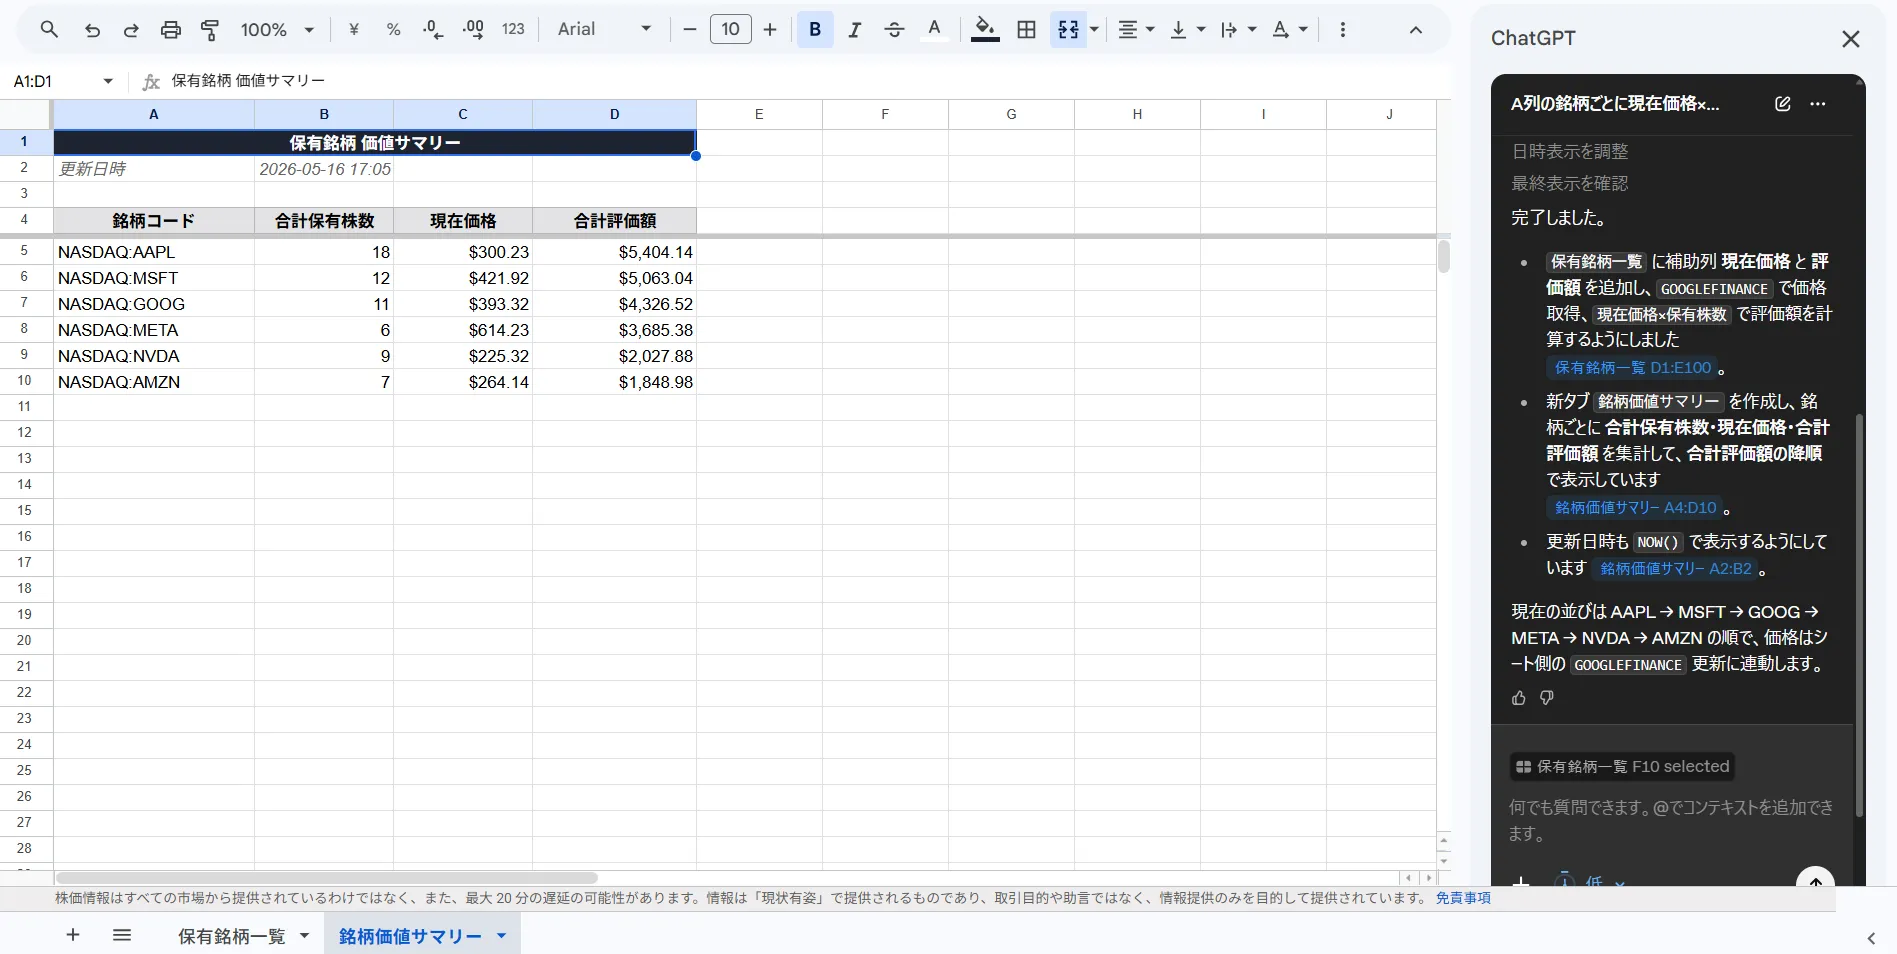This screenshot has width=1897, height=954.
Task: Select the 合計評価額 header cell
Action: (614, 221)
